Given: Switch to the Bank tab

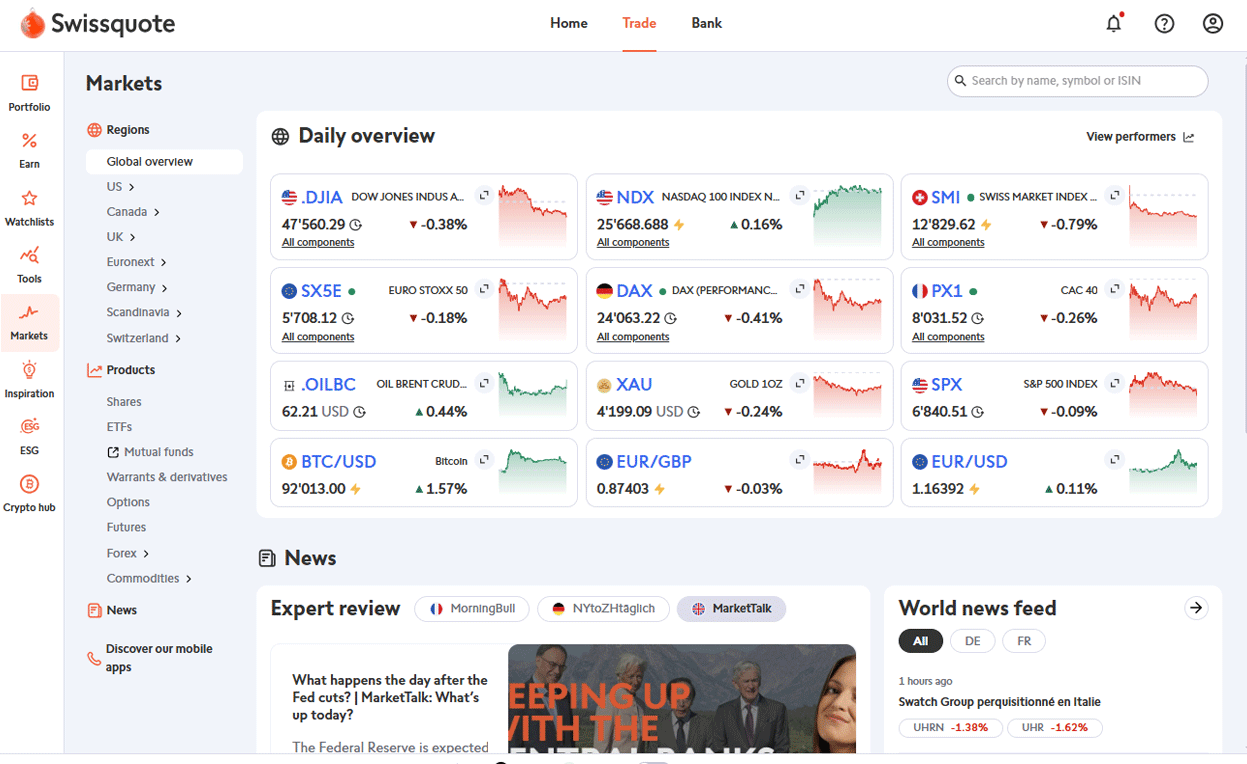Looking at the screenshot, I should coord(707,23).
